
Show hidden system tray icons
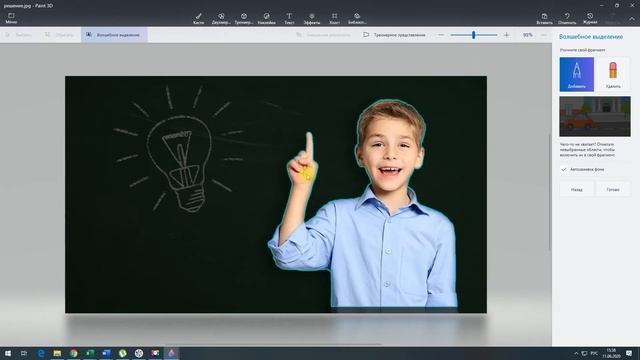[576, 353]
